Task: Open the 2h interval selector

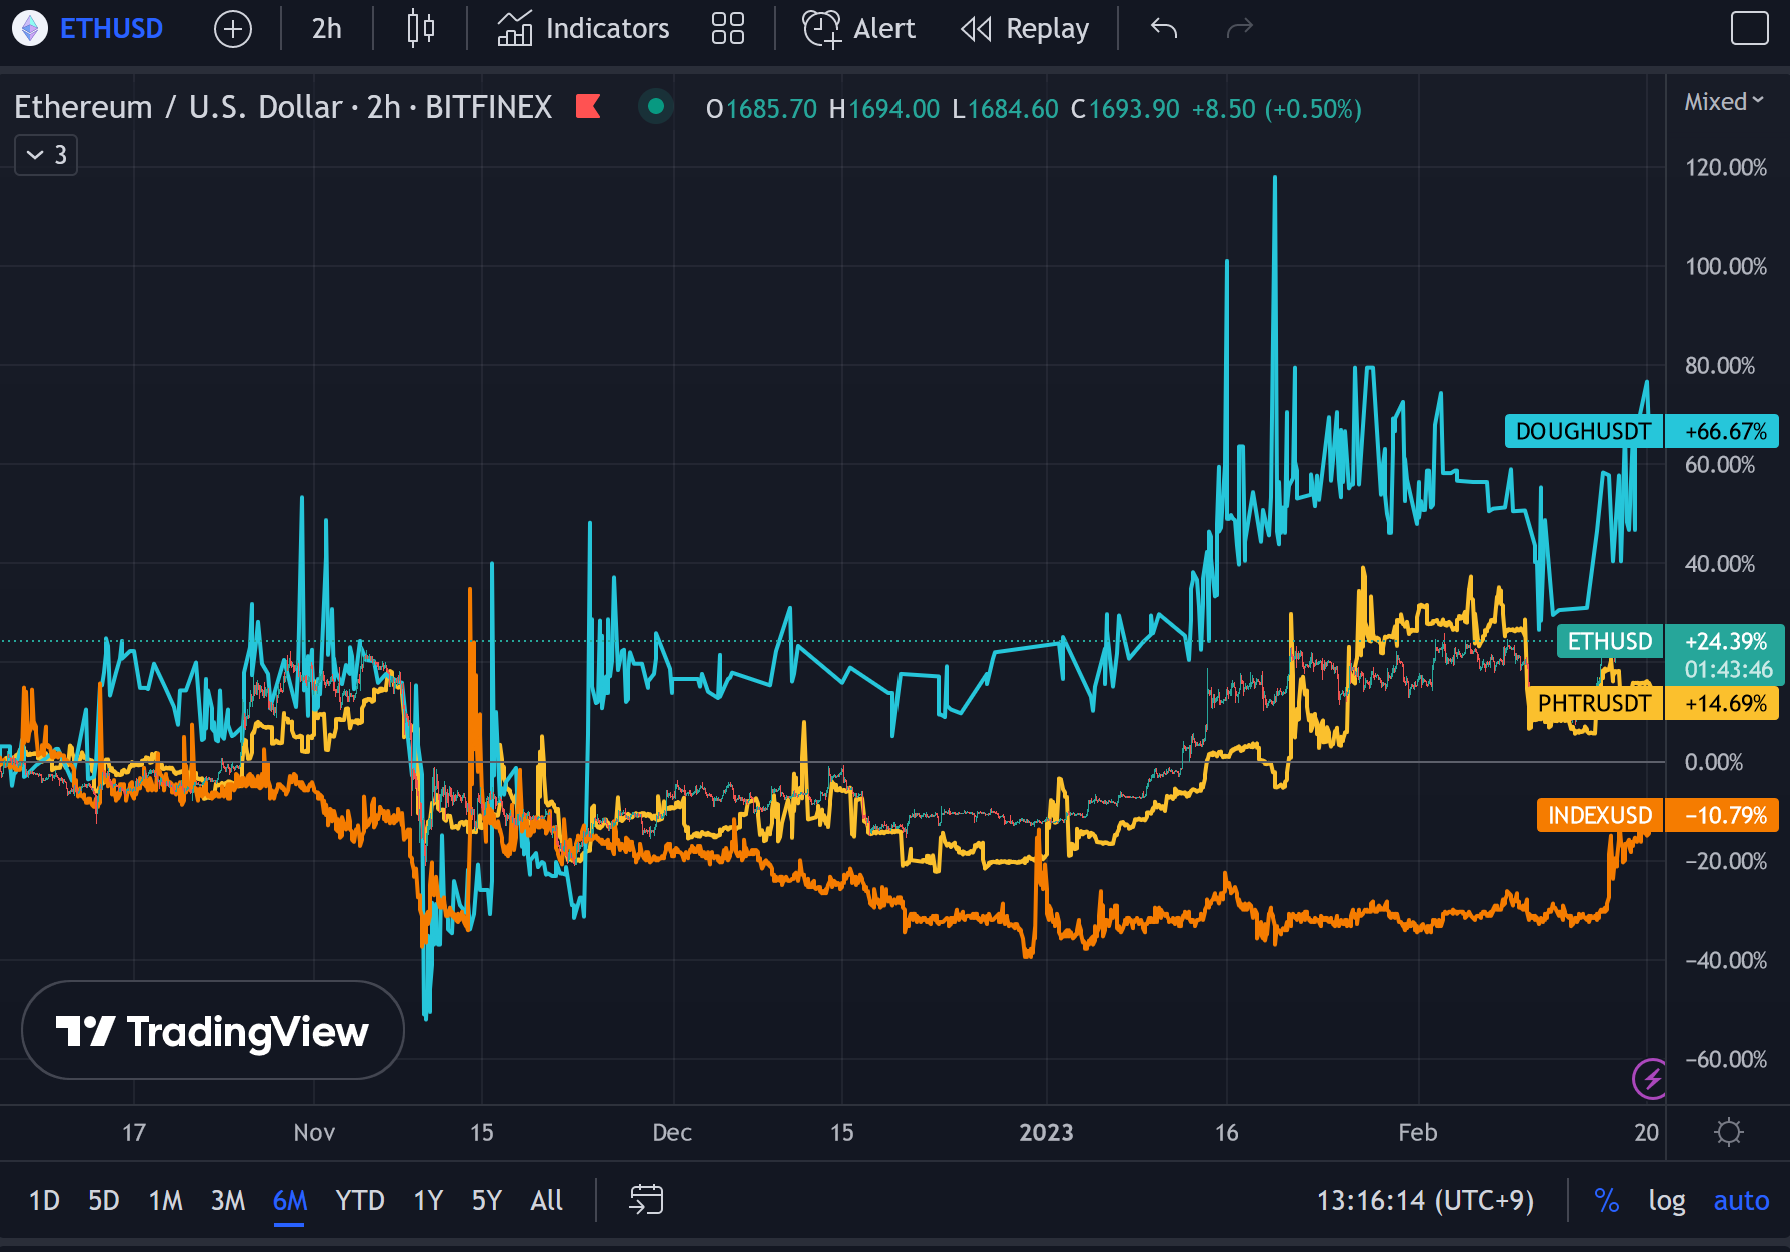Action: click(324, 28)
